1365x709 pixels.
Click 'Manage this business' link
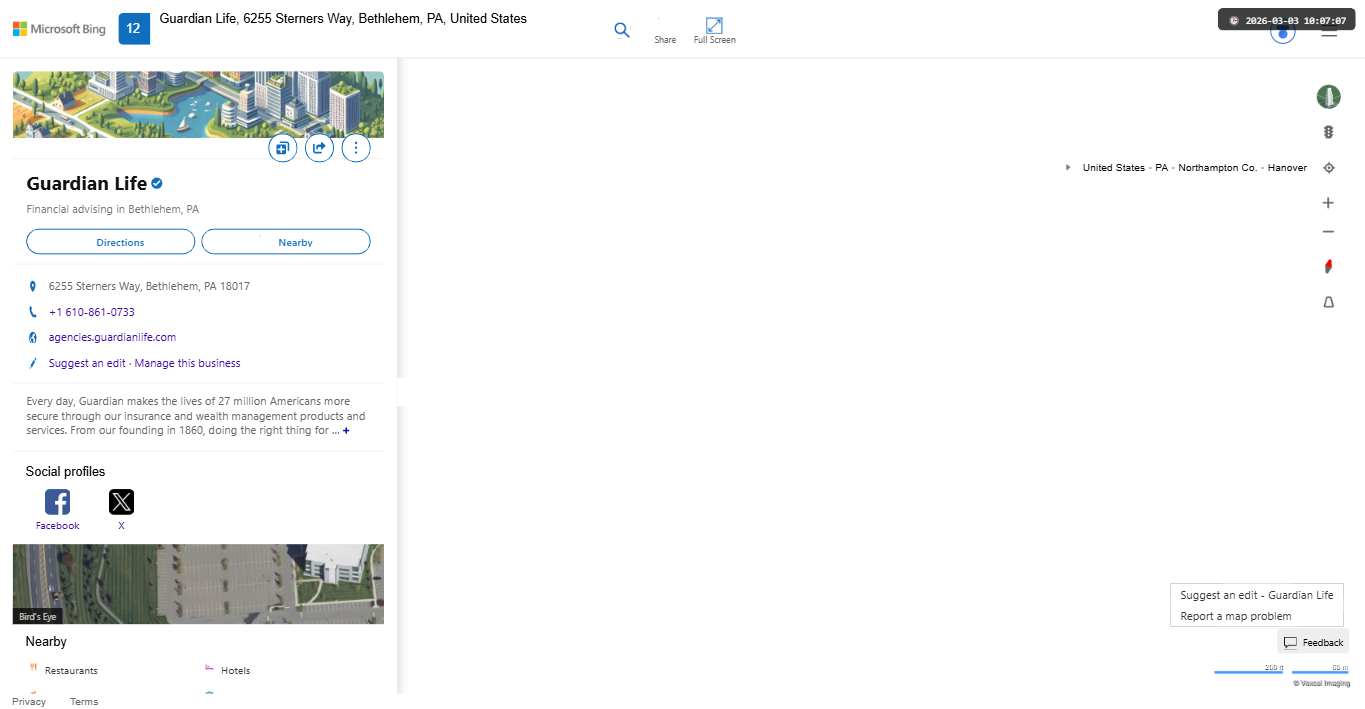click(187, 363)
